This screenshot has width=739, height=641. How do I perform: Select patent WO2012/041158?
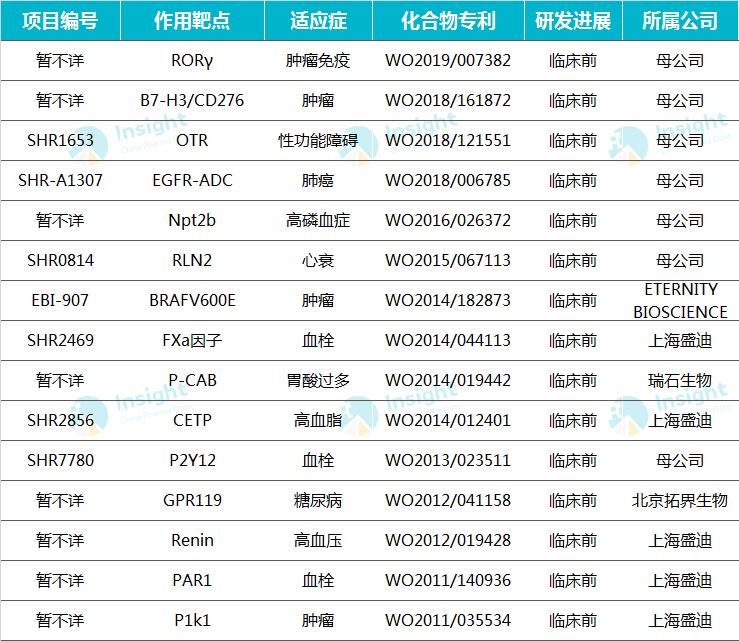(448, 501)
